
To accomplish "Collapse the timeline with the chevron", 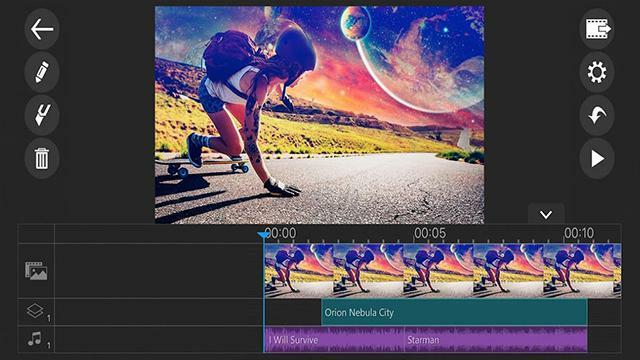I will click(x=546, y=214).
